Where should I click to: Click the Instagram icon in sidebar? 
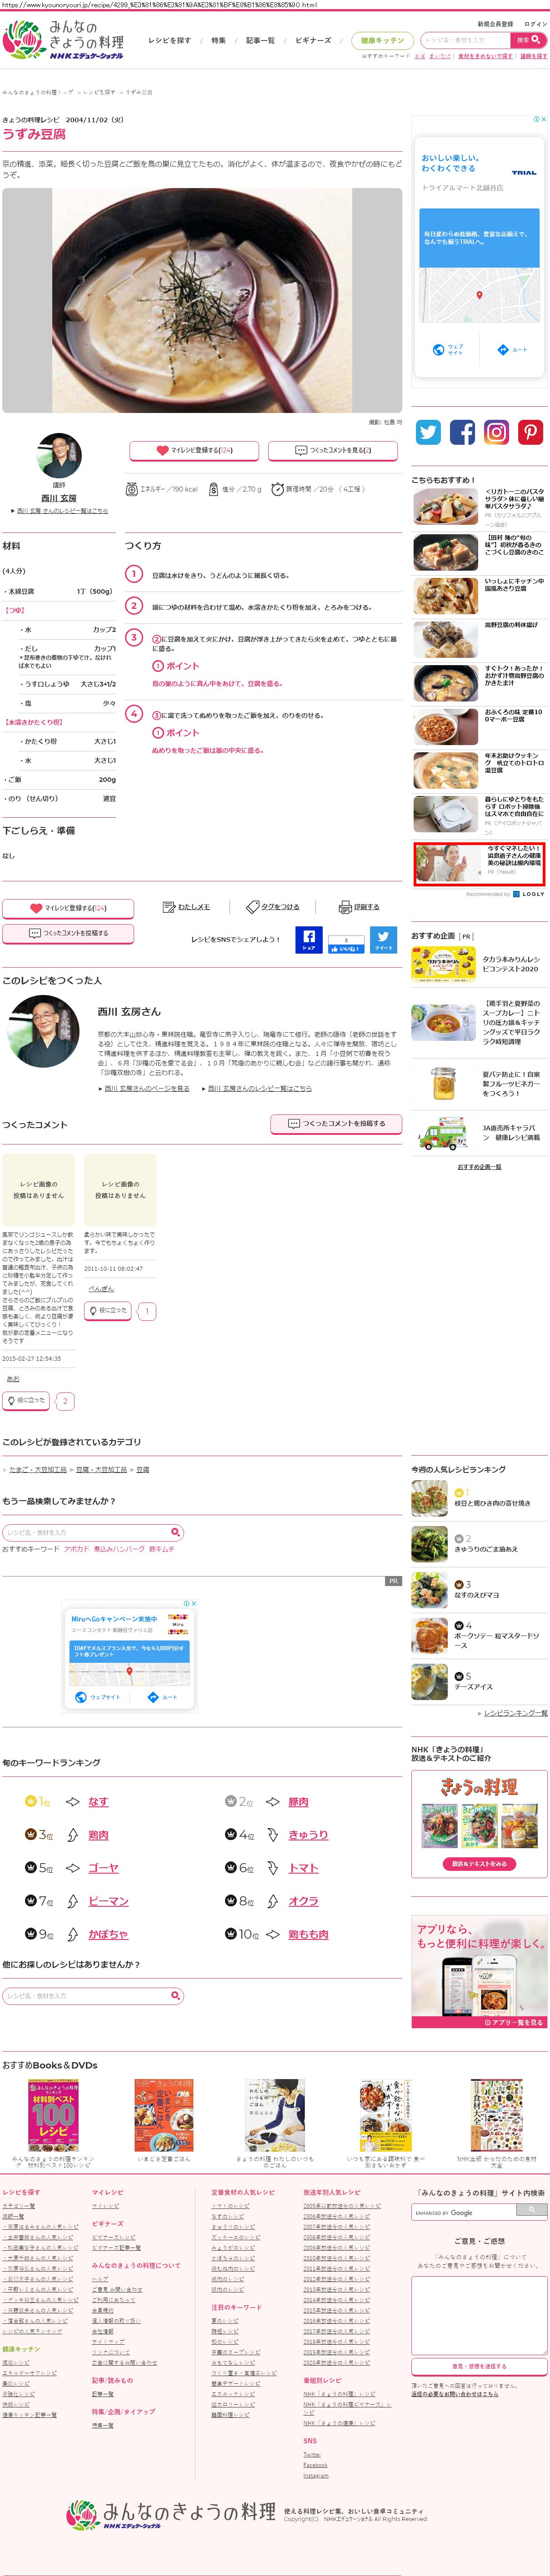[496, 432]
